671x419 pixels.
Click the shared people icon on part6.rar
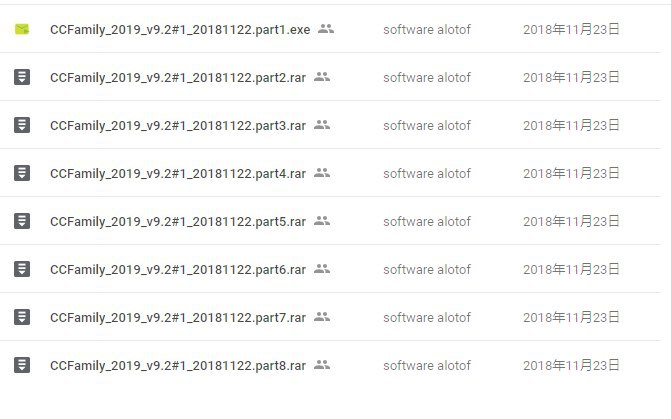coord(322,269)
